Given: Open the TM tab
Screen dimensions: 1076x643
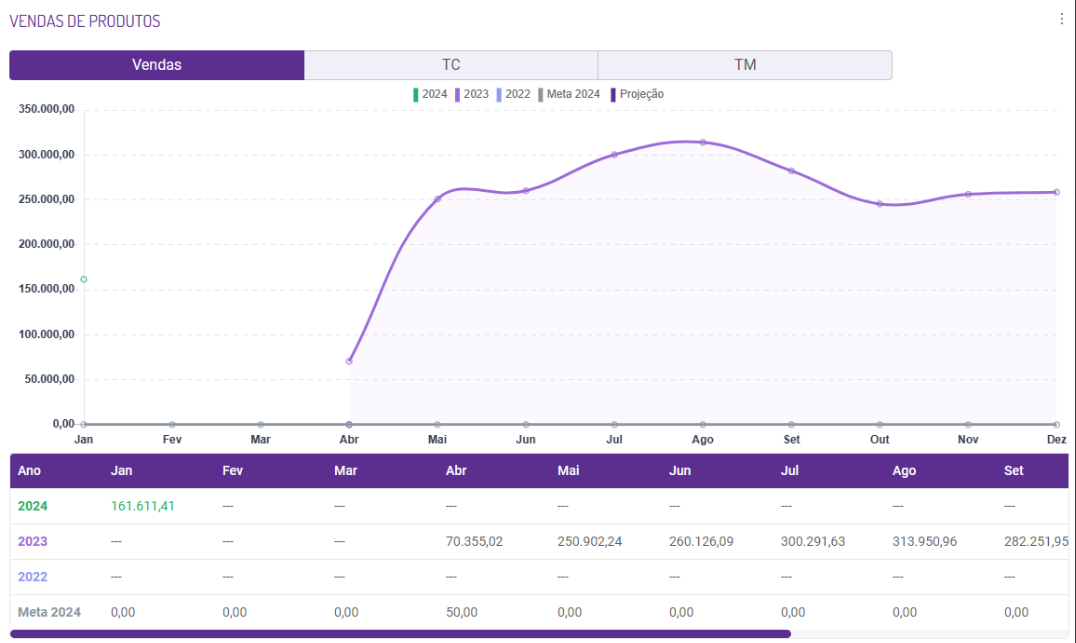Looking at the screenshot, I should tap(745, 65).
